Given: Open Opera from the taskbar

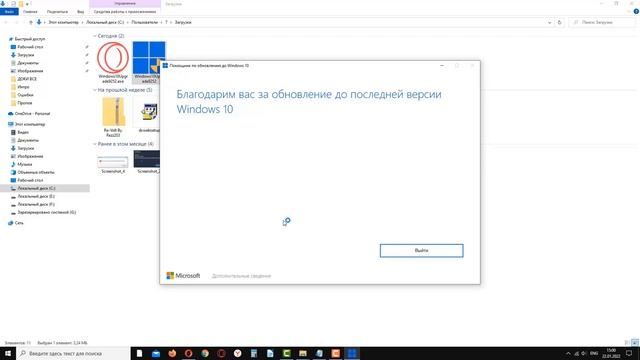Looking at the screenshot, I should coord(188,353).
